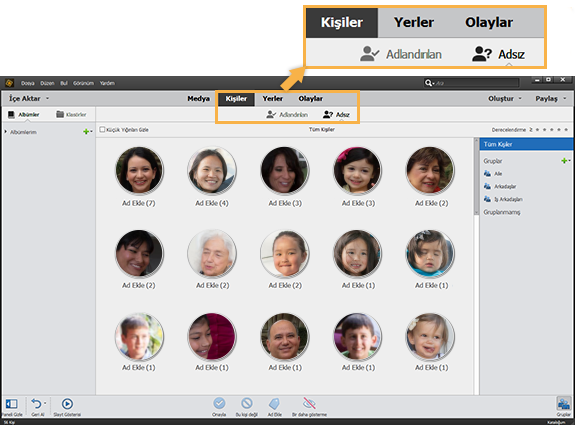Open the Oluştur dropdown
This screenshot has width=575, height=425.
(505, 99)
